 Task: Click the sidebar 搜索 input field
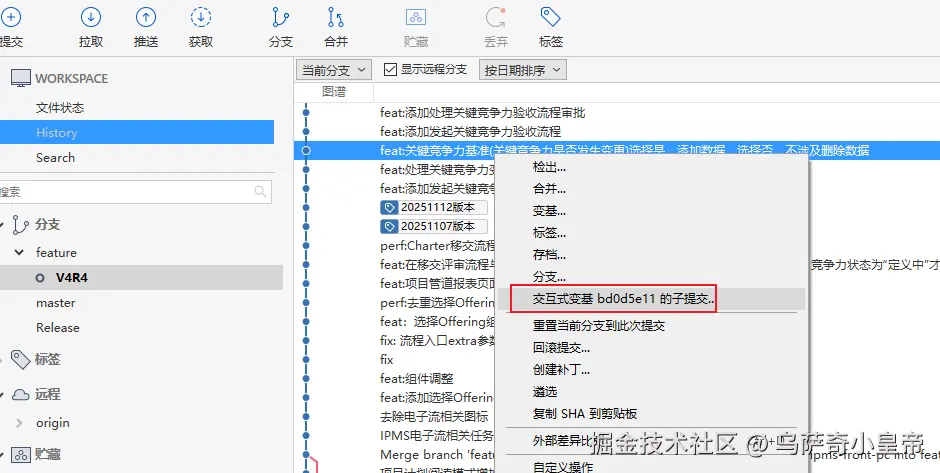point(135,192)
